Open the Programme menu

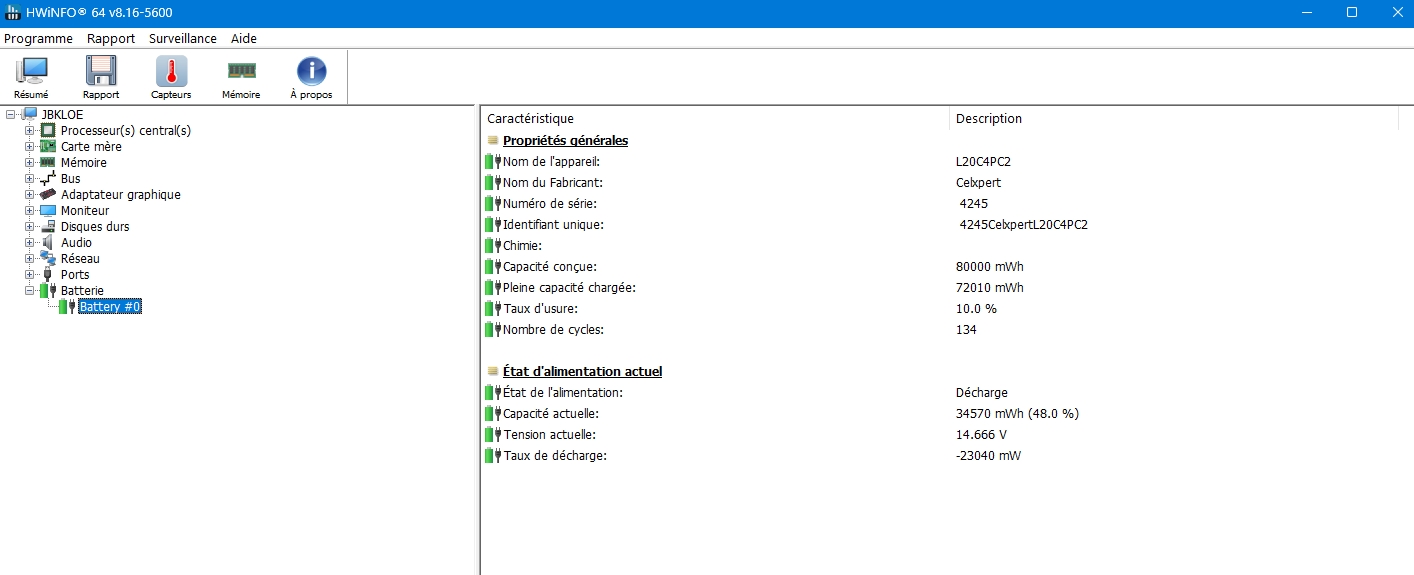pyautogui.click(x=38, y=39)
